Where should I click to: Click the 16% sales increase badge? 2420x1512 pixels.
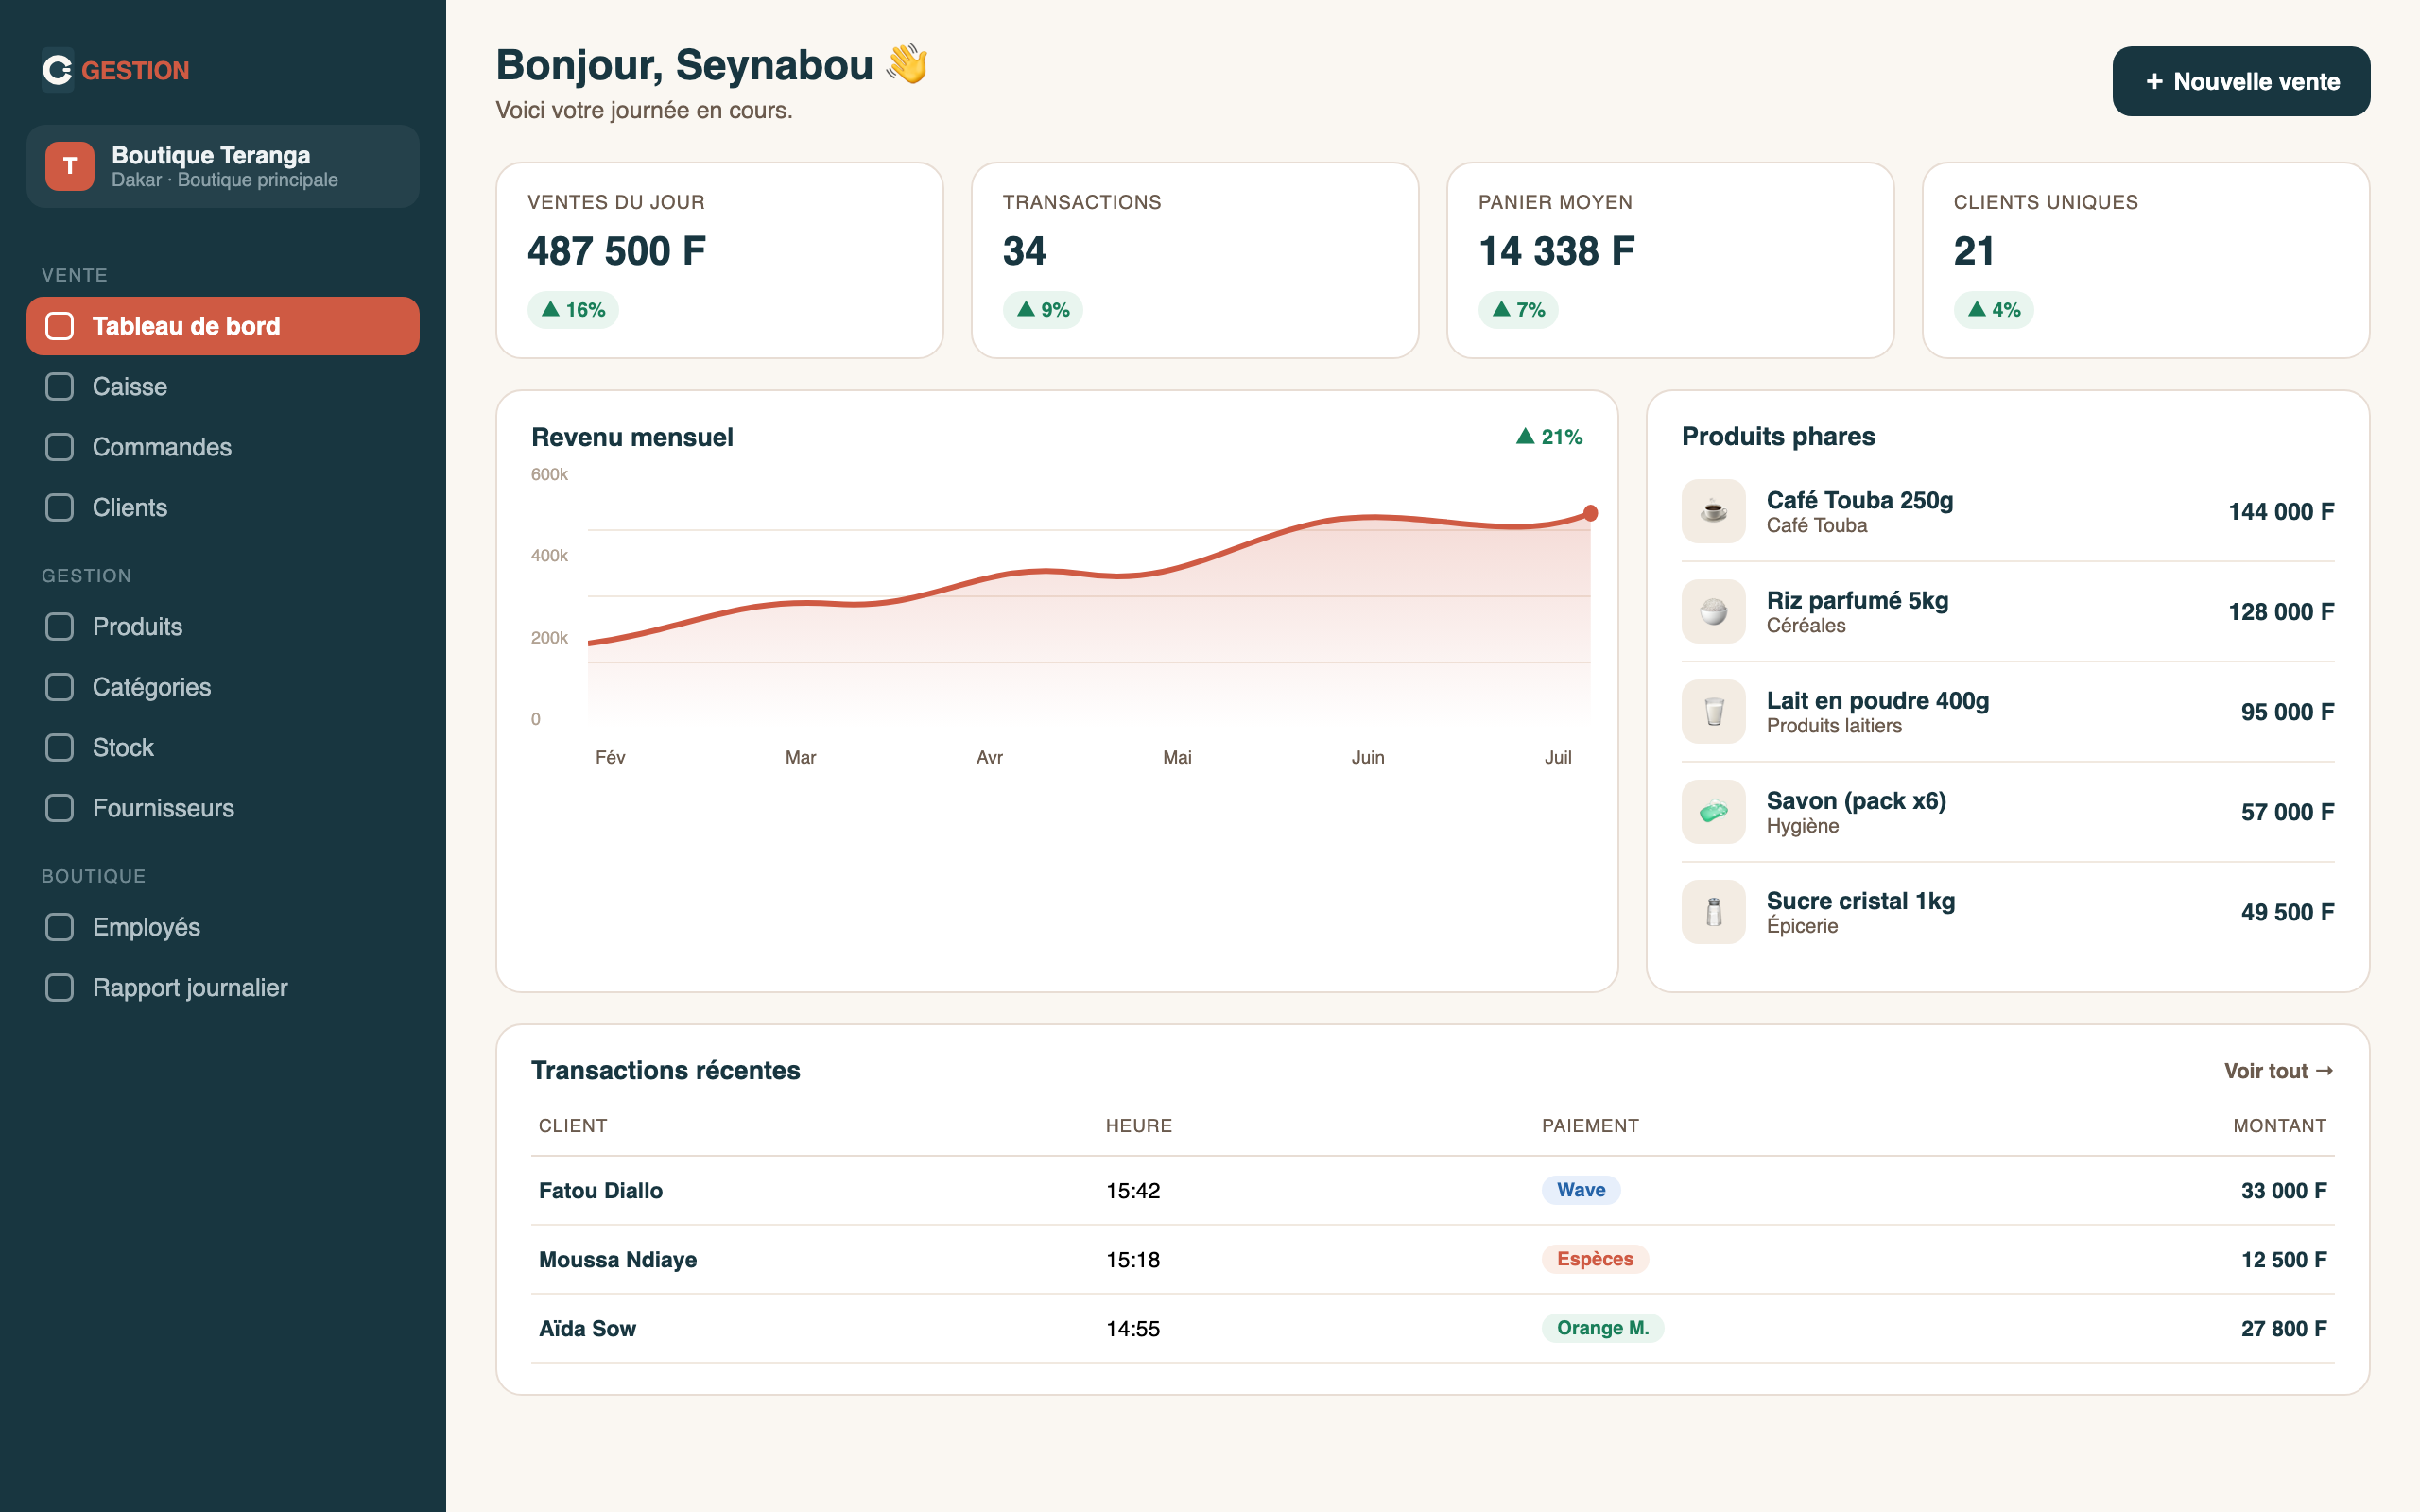tap(573, 310)
